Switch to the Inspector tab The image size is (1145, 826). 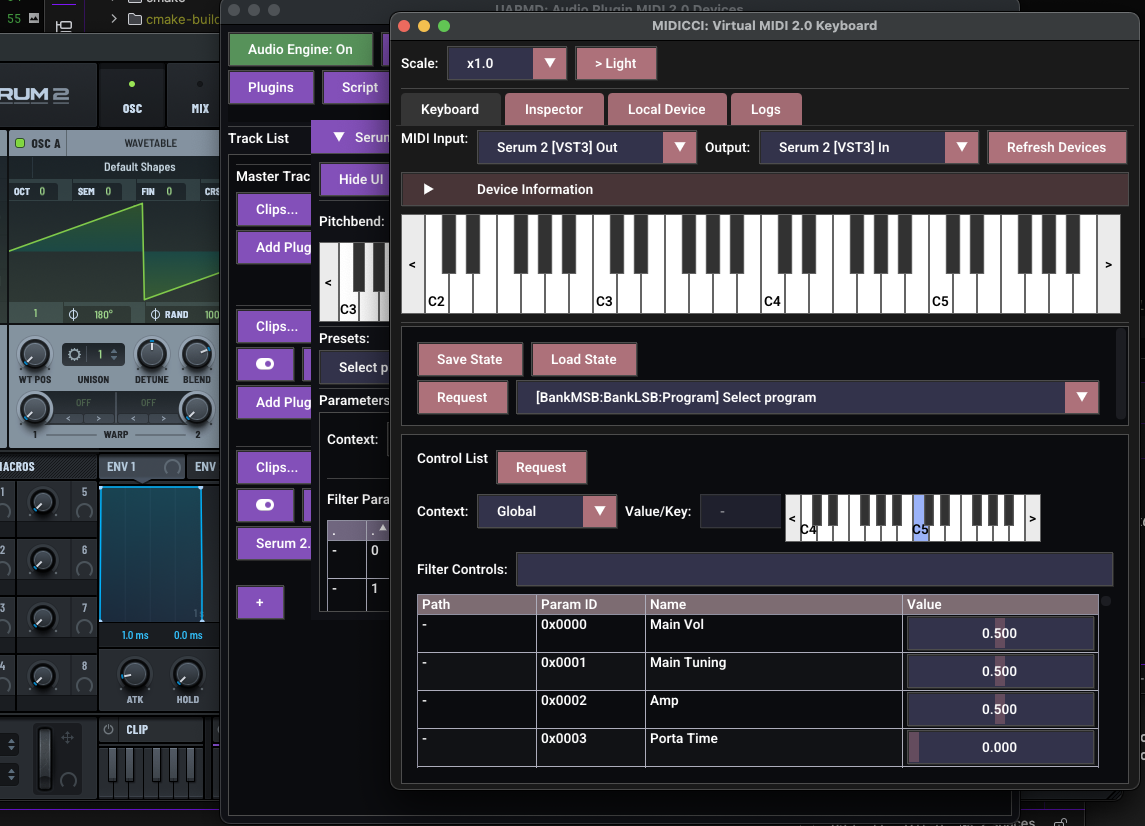[x=554, y=110]
